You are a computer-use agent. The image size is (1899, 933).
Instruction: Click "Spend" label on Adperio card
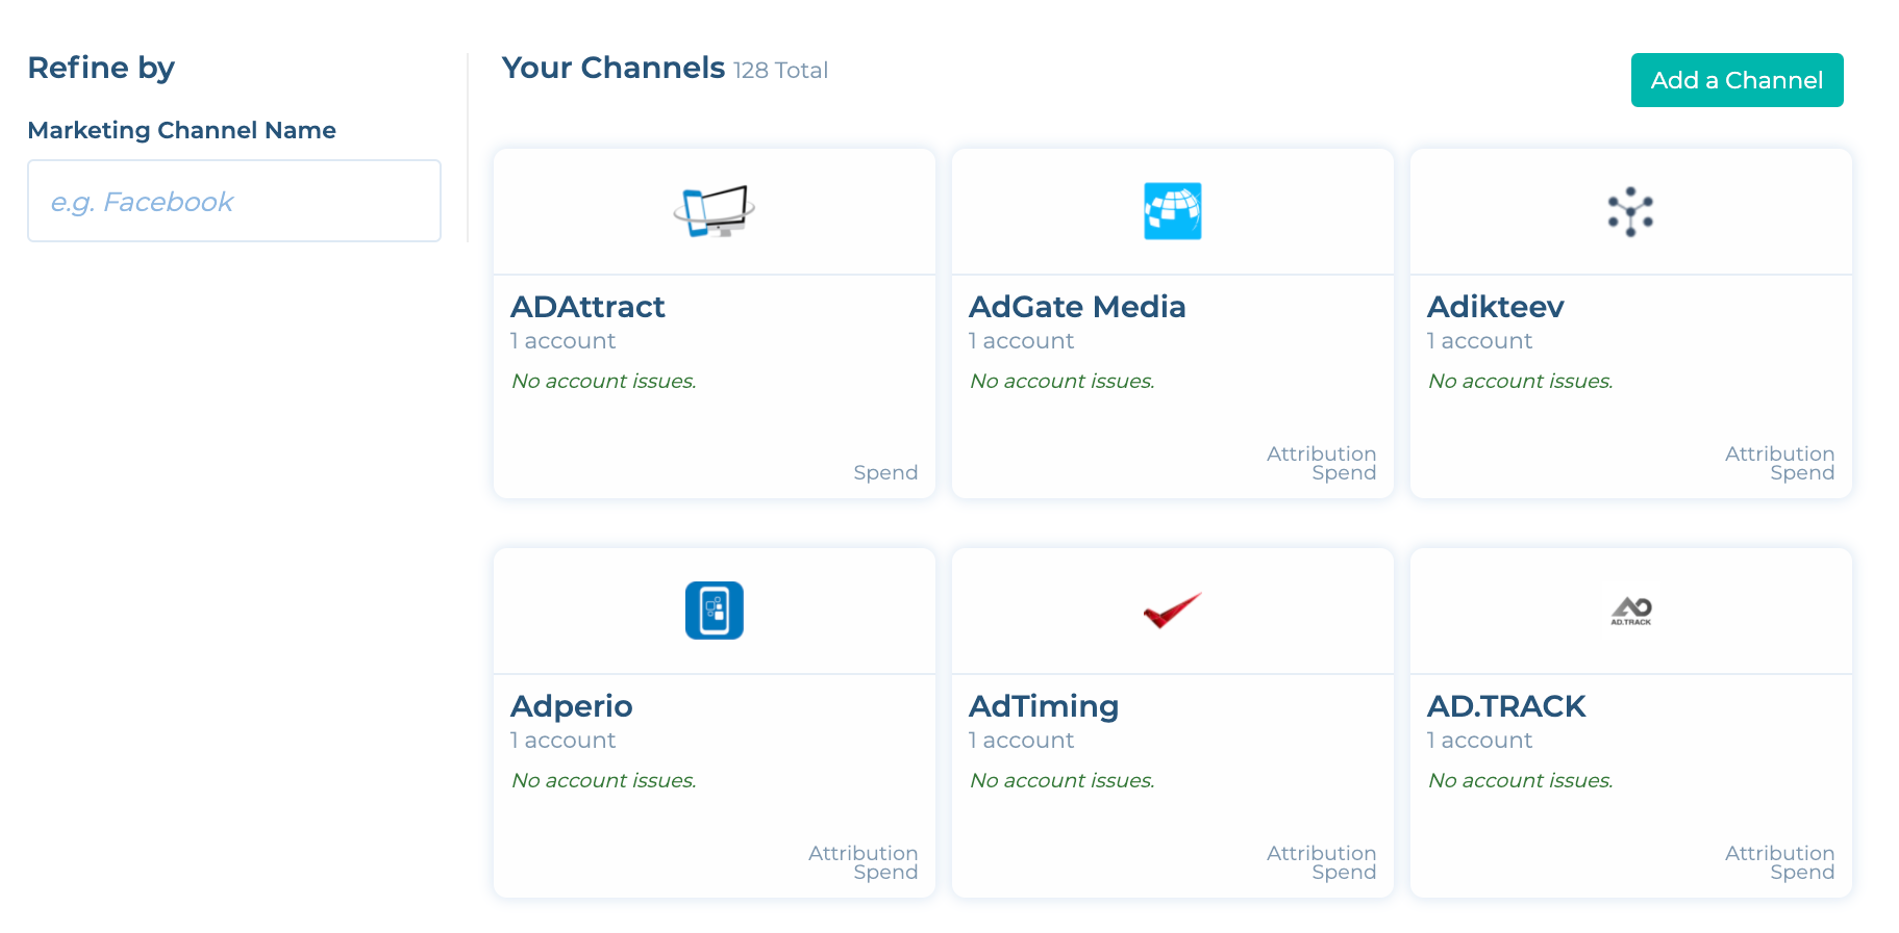[x=885, y=872]
